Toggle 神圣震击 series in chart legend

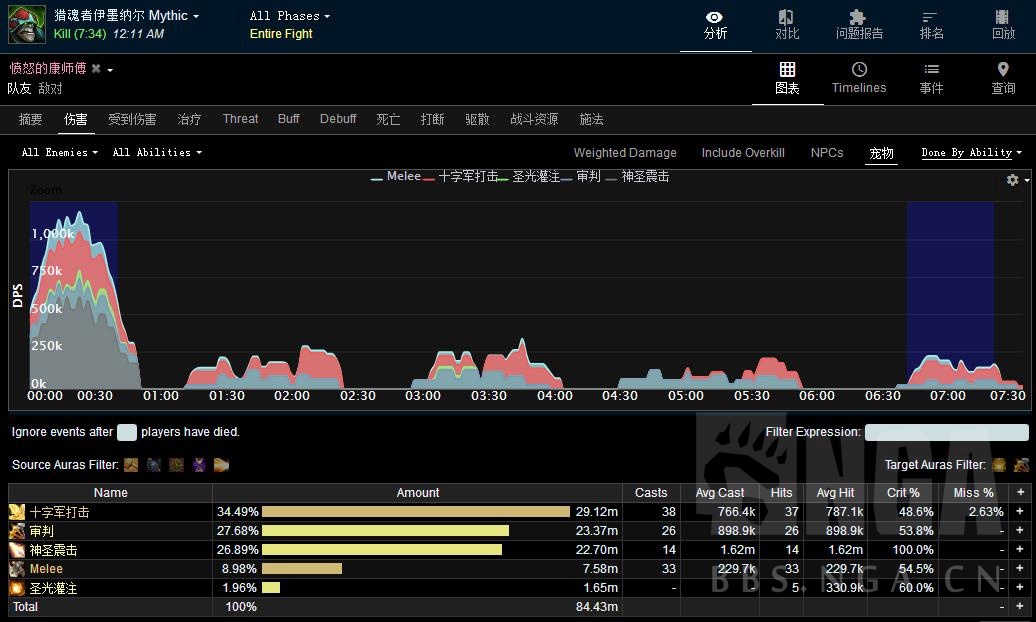coord(638,176)
